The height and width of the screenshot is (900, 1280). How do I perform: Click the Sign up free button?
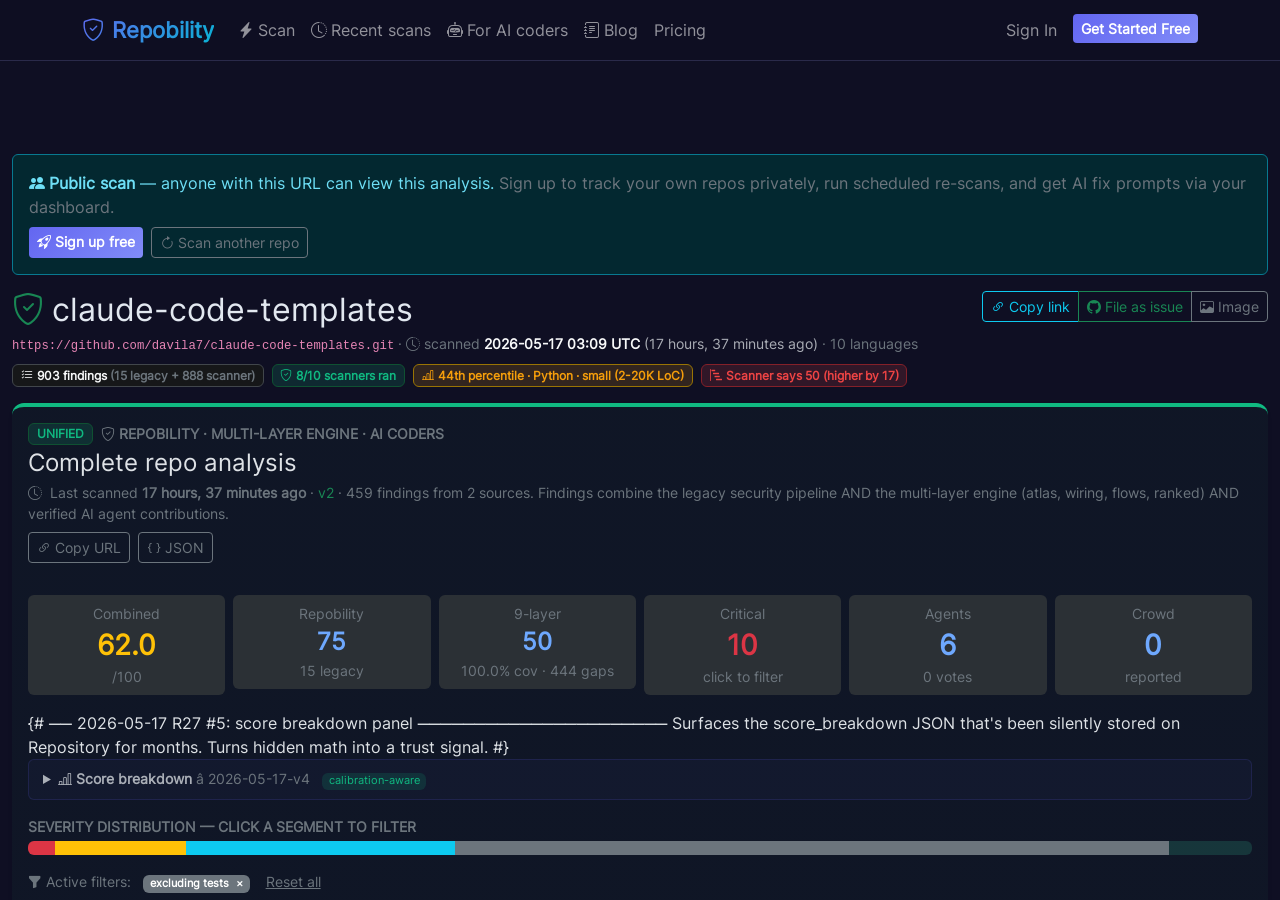[x=86, y=242]
